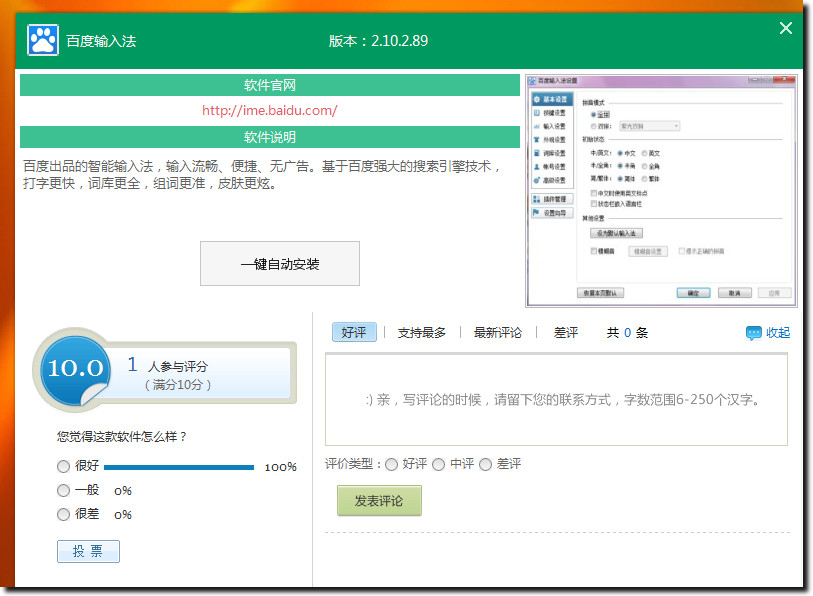Click the 10.0 score badge
The width and height of the screenshot is (813, 596).
click(x=76, y=369)
